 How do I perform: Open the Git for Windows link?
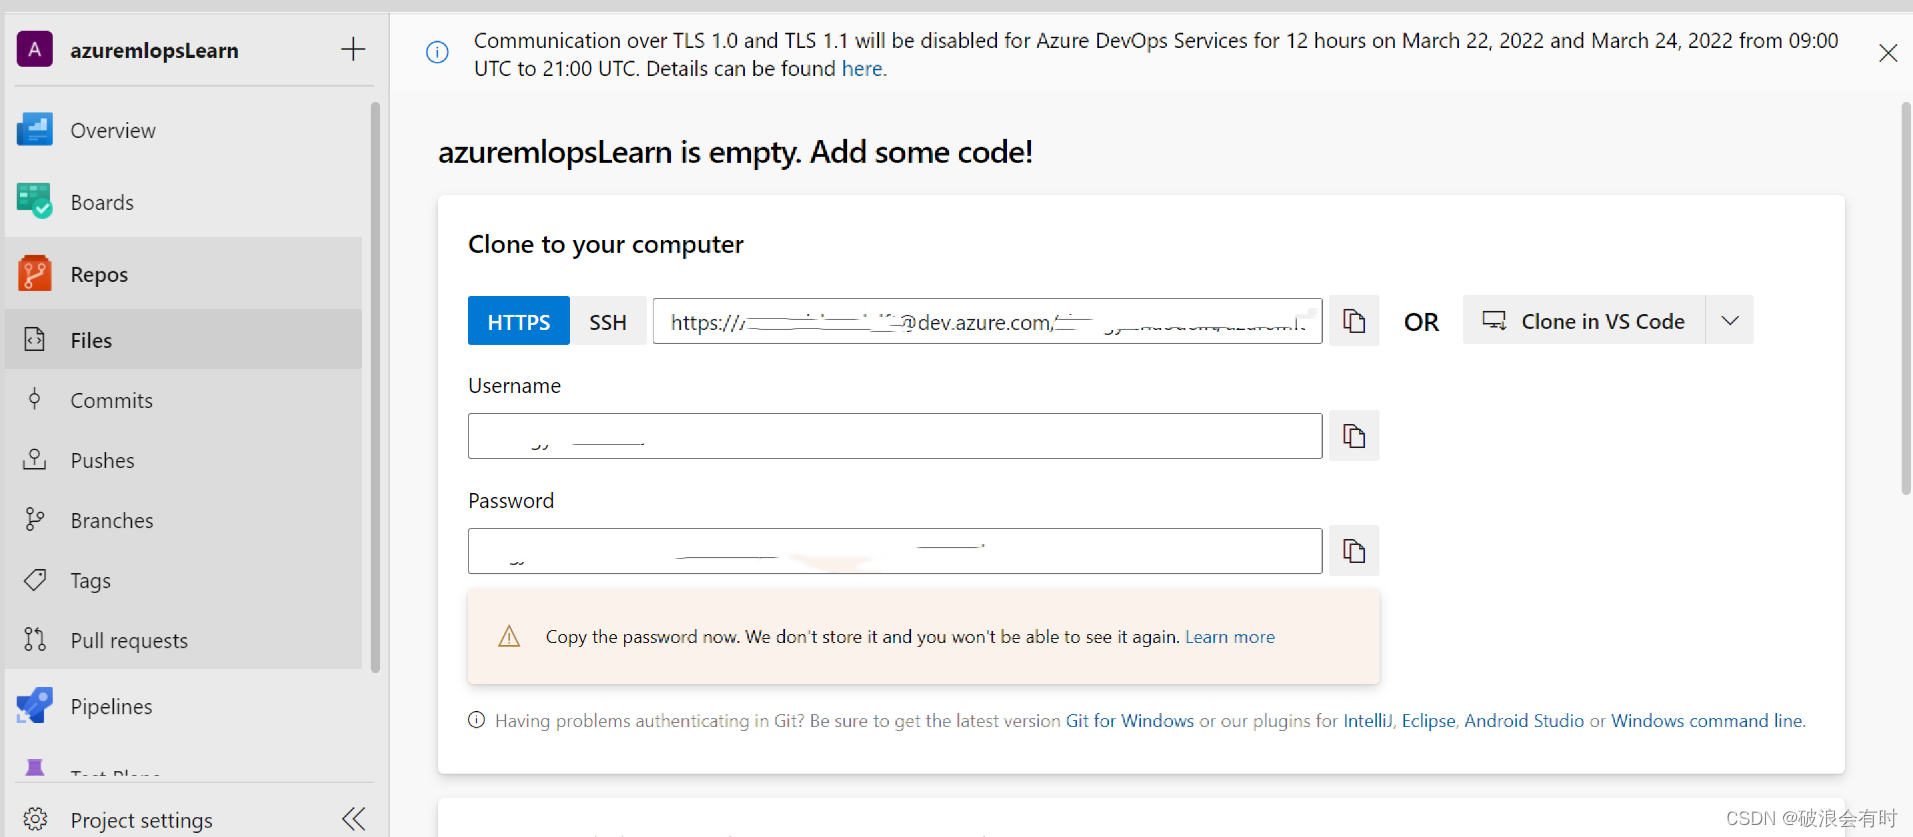point(1130,721)
